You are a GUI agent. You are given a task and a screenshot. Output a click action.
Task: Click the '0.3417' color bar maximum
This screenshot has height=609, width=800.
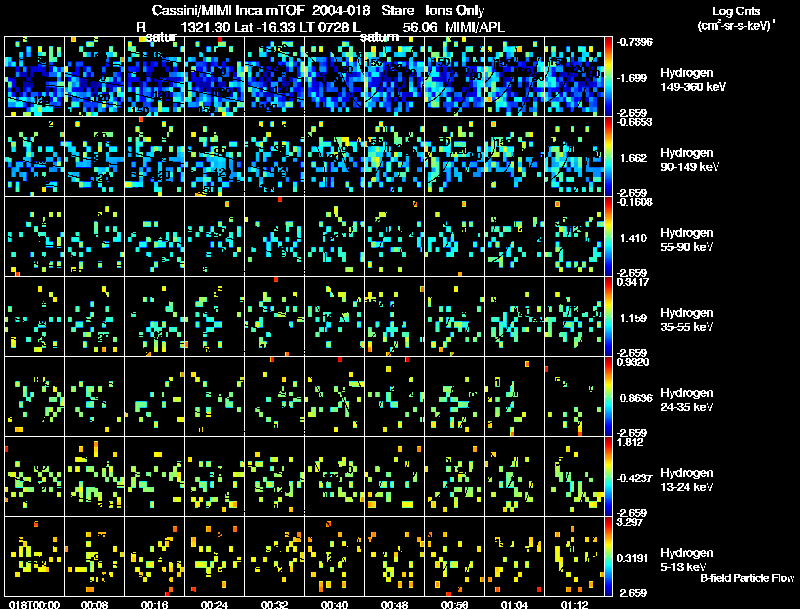633,282
